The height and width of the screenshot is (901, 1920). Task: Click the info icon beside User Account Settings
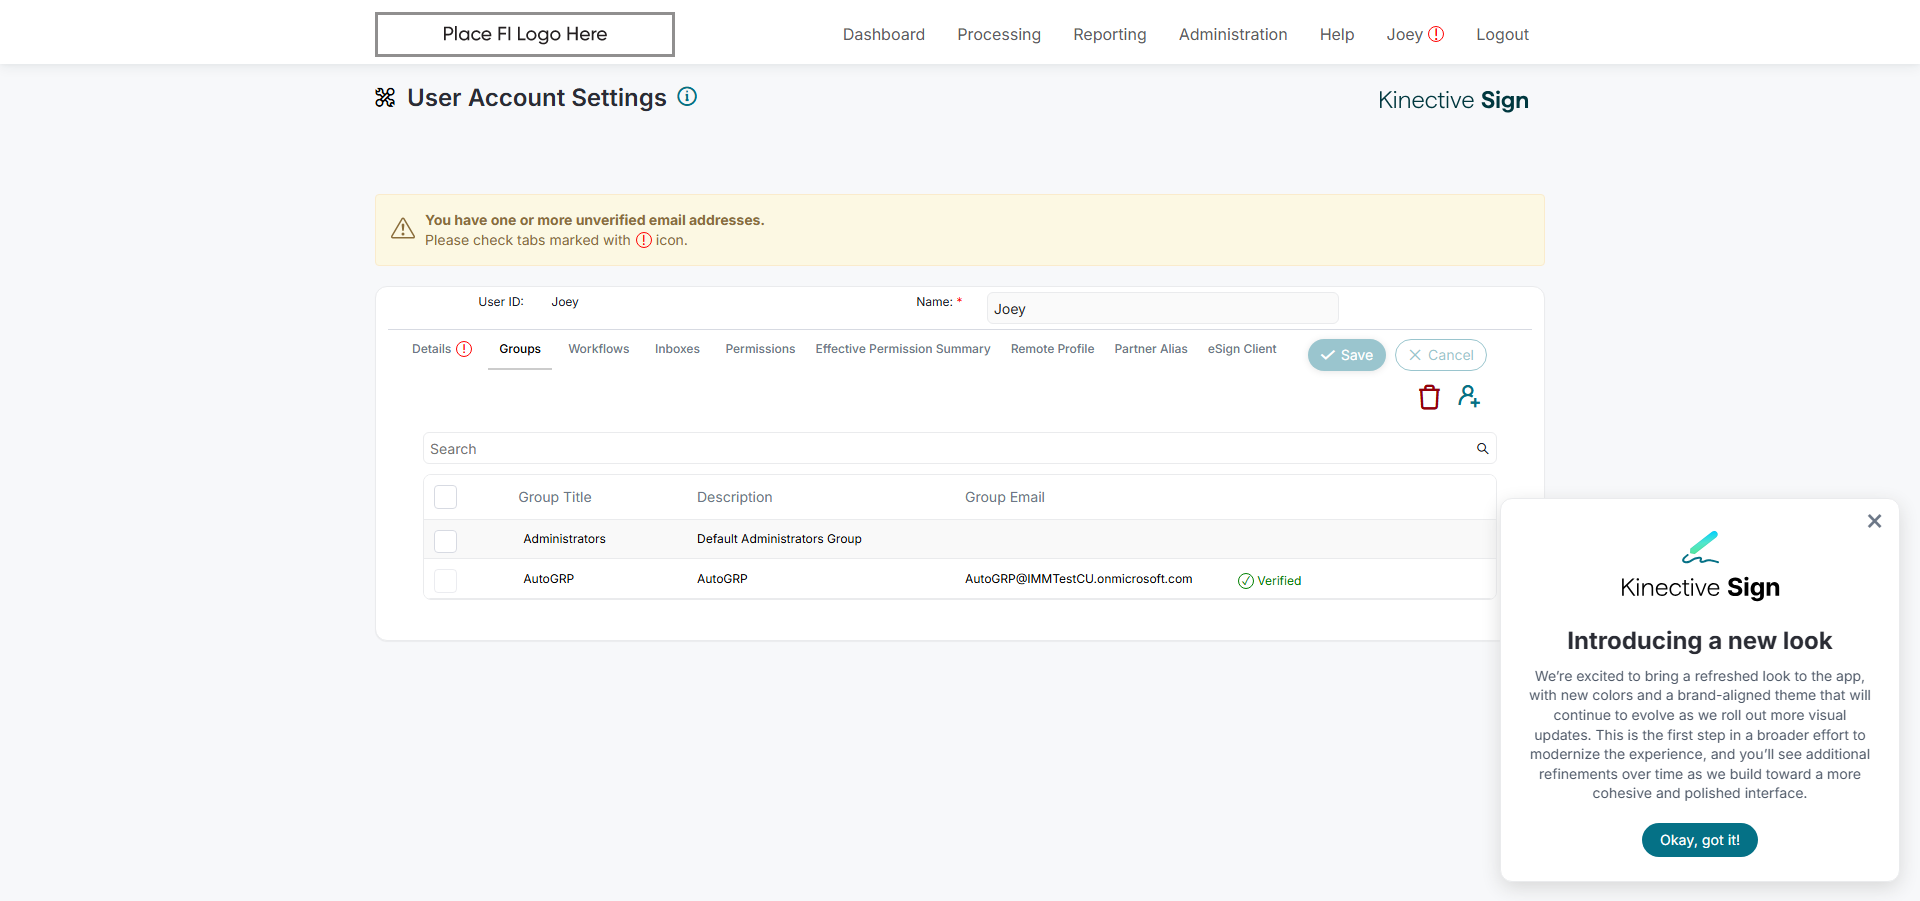(687, 97)
